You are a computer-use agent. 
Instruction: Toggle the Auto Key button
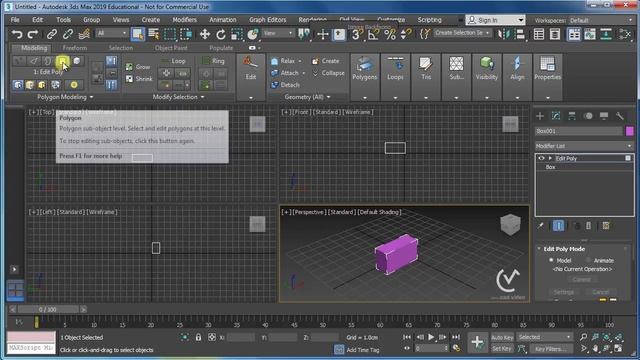click(502, 338)
